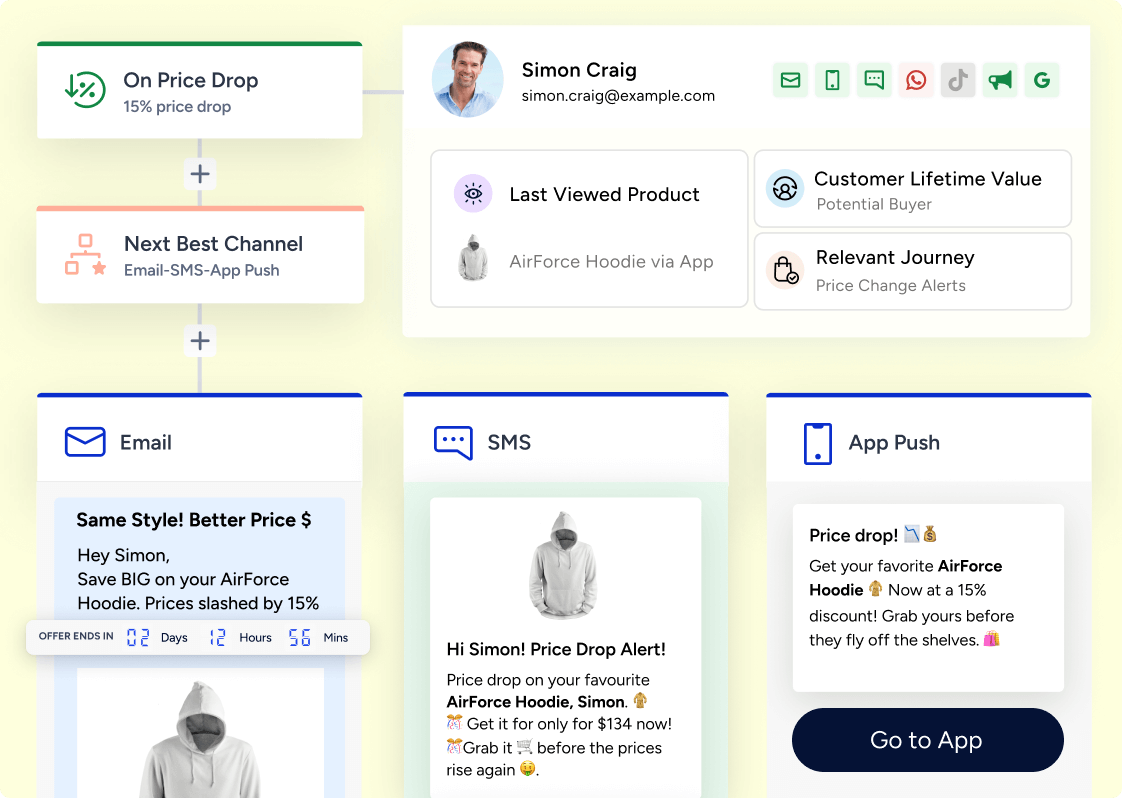The image size is (1122, 798).
Task: Open the Email channel card header
Action: pos(200,442)
